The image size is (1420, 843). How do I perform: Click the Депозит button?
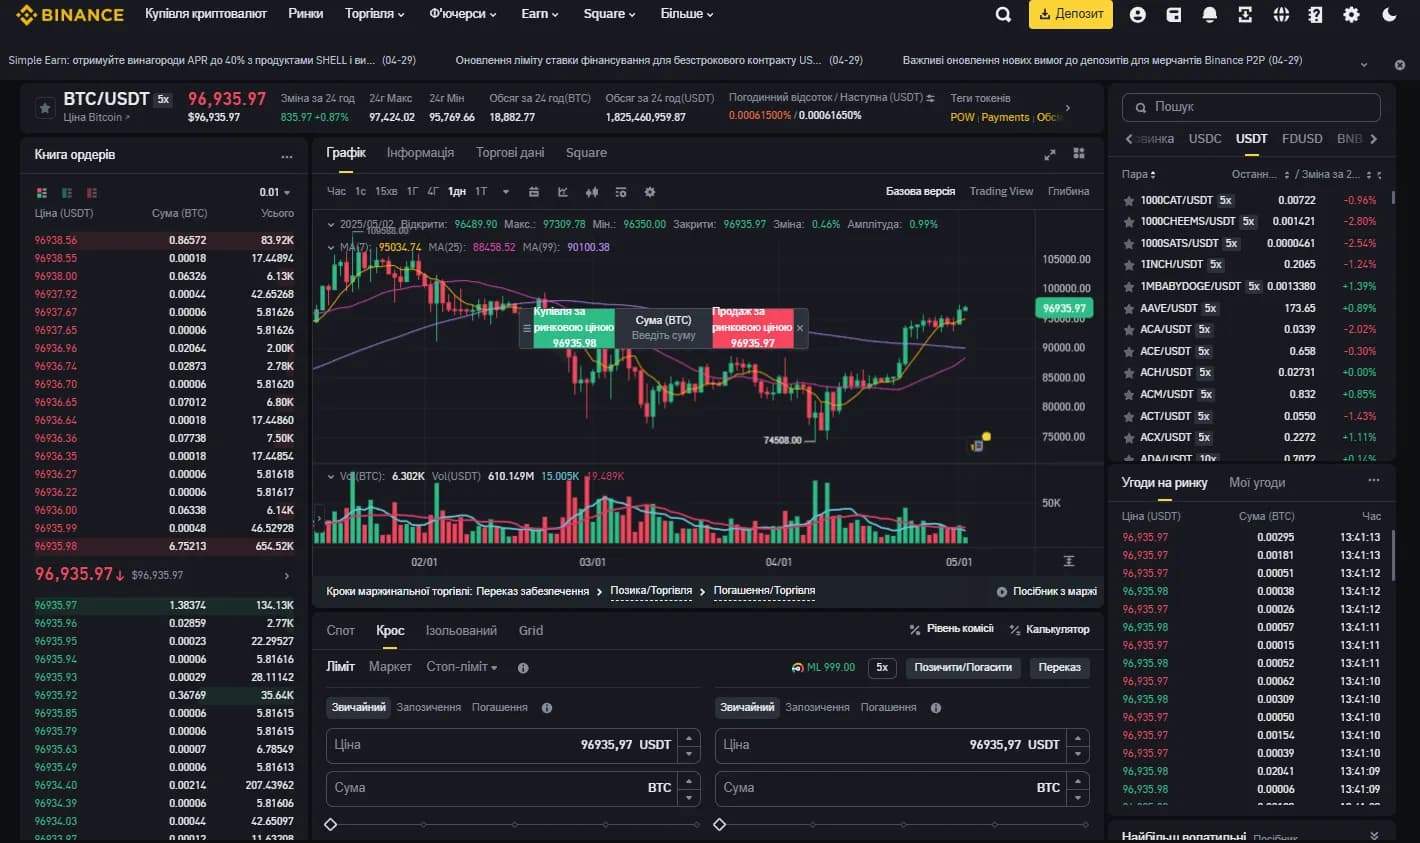pyautogui.click(x=1071, y=14)
